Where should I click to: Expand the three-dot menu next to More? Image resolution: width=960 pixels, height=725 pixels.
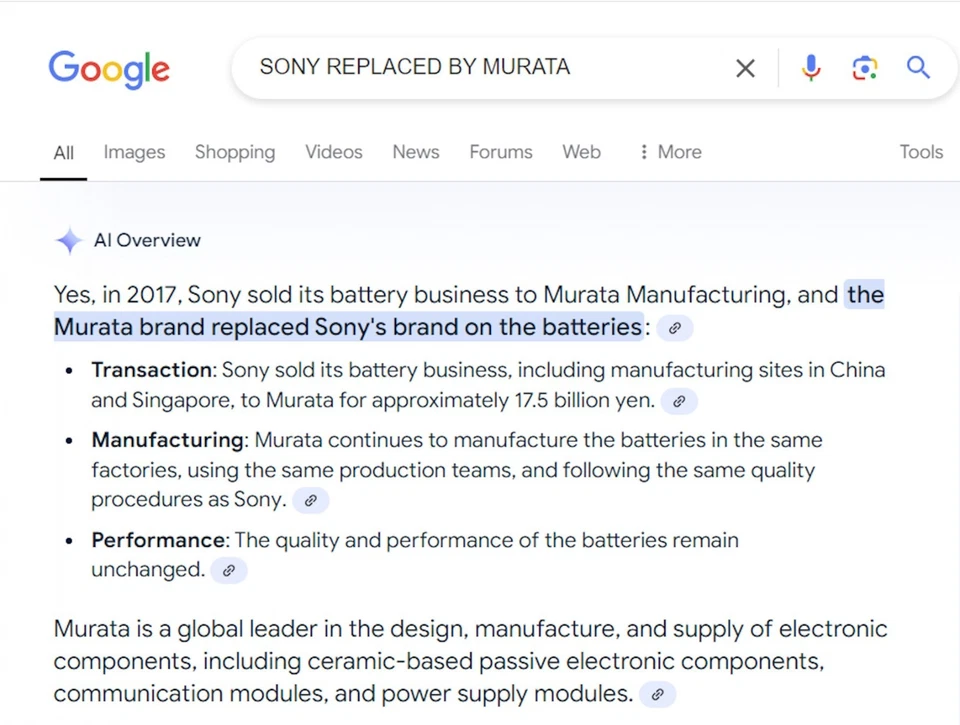click(x=645, y=152)
